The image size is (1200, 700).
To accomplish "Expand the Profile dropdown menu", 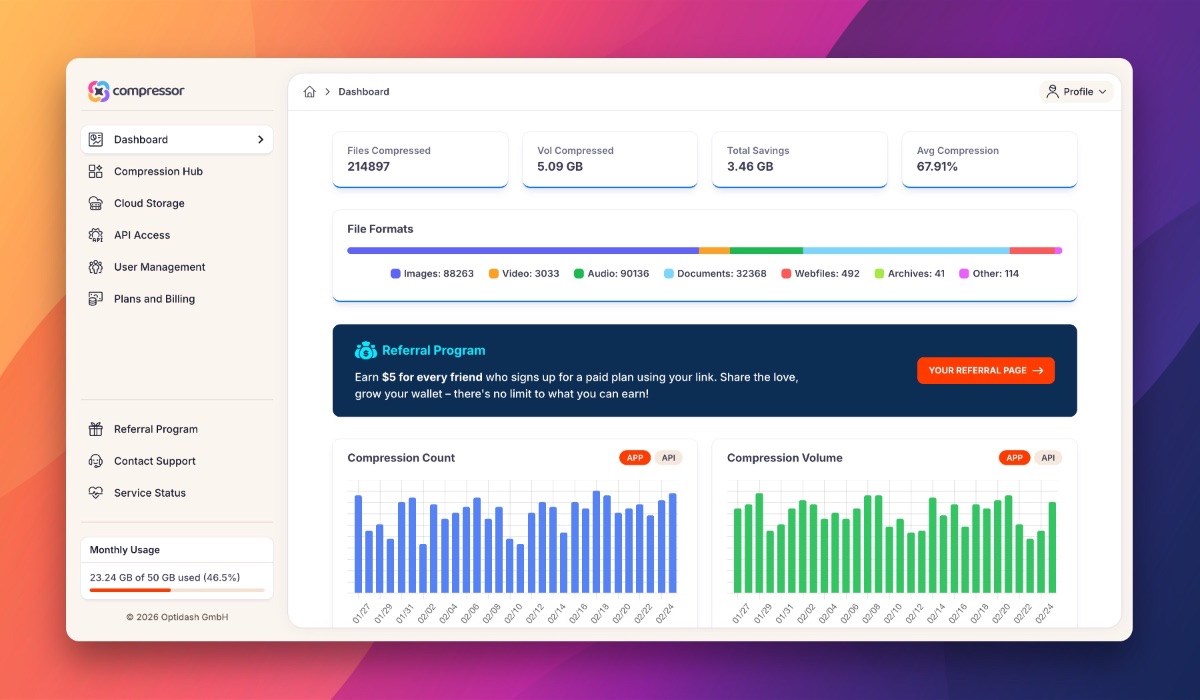I will pyautogui.click(x=1076, y=92).
